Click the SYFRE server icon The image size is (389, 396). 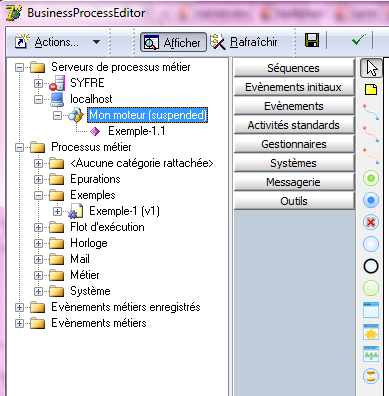pos(57,83)
